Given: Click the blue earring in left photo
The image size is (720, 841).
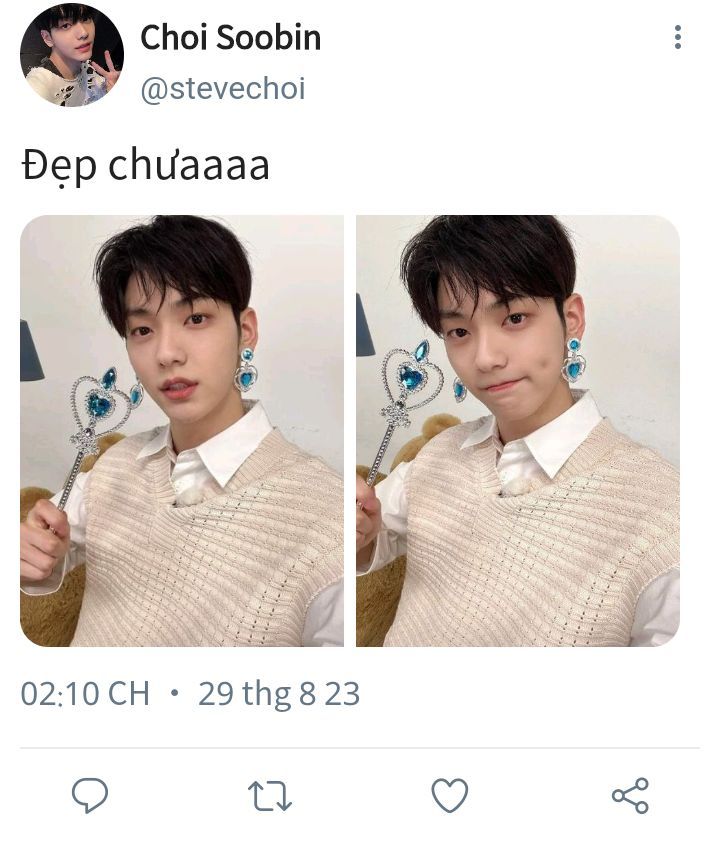Looking at the screenshot, I should (x=246, y=370).
